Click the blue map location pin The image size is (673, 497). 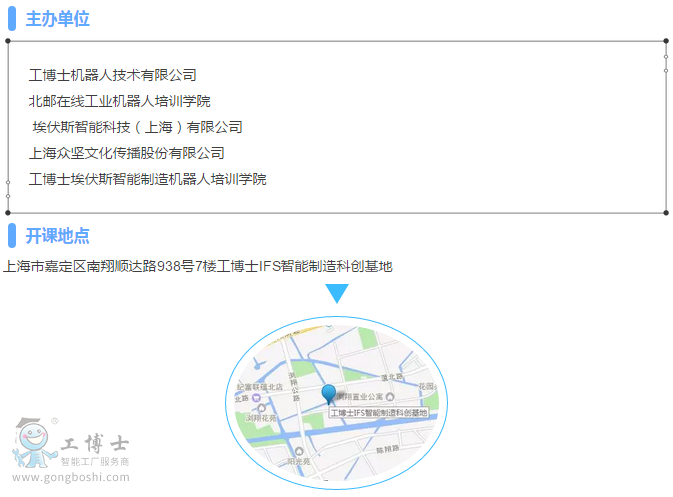pyautogui.click(x=329, y=393)
